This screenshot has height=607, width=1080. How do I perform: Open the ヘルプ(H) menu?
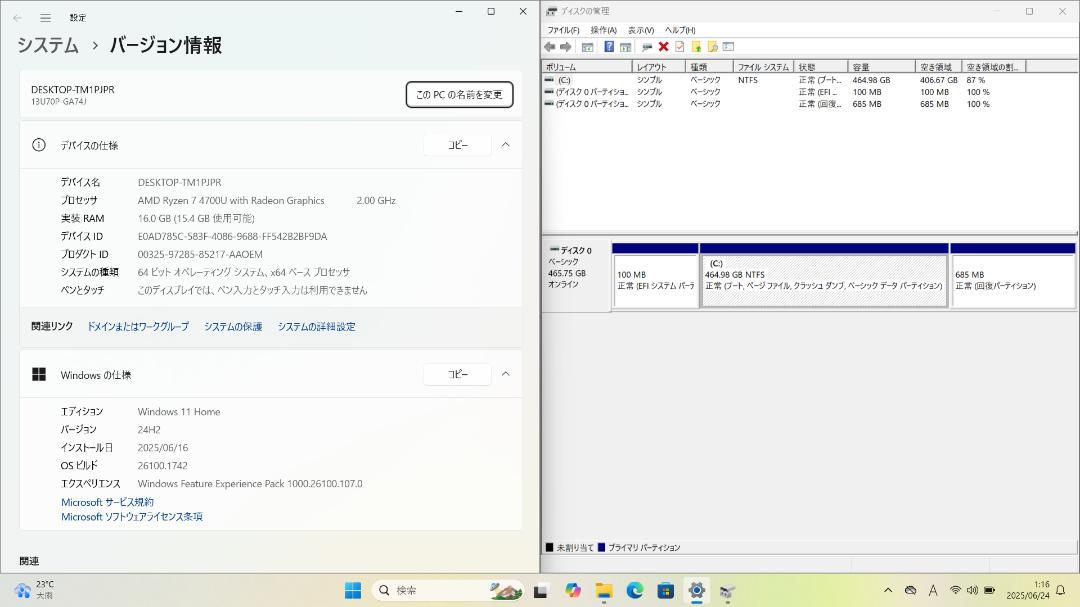tap(680, 30)
